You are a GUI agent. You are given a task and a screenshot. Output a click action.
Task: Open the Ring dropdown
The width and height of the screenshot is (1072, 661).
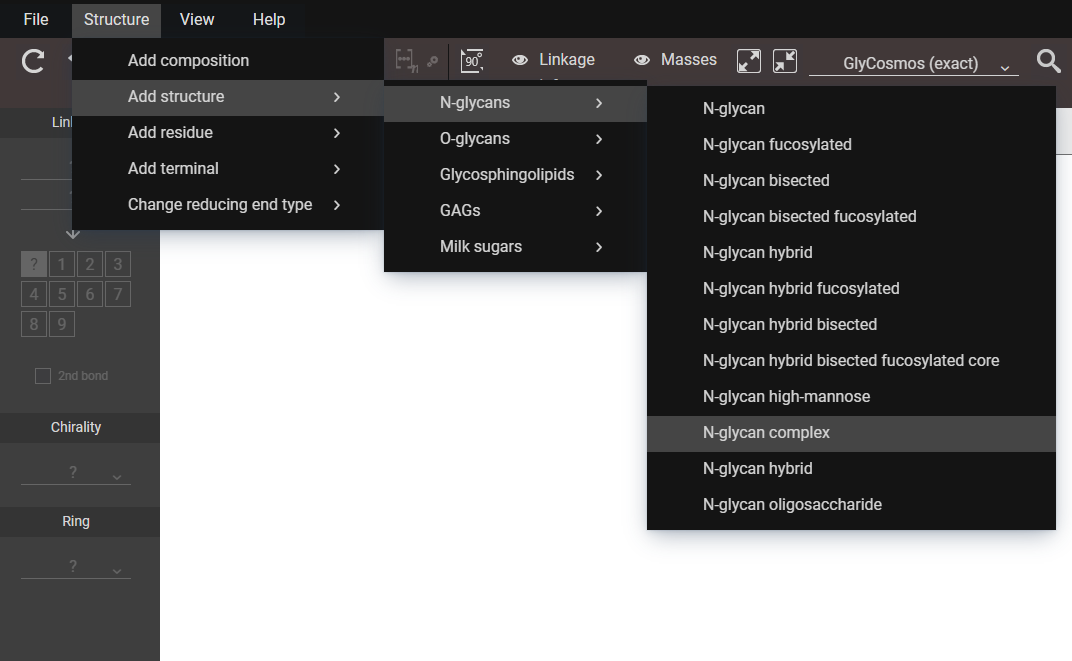point(76,567)
